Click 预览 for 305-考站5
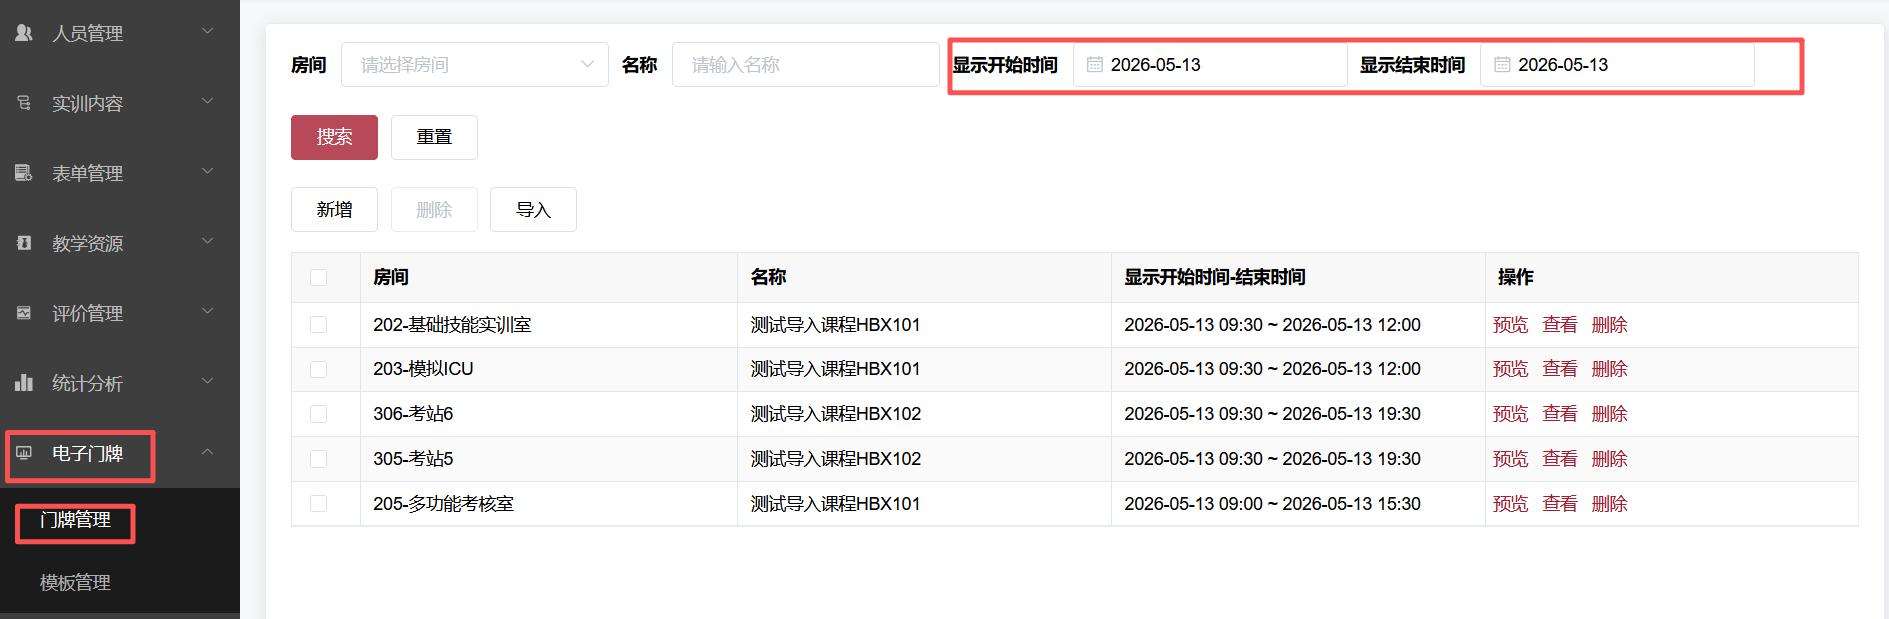Screen dimensions: 1889x619 tap(1510, 459)
